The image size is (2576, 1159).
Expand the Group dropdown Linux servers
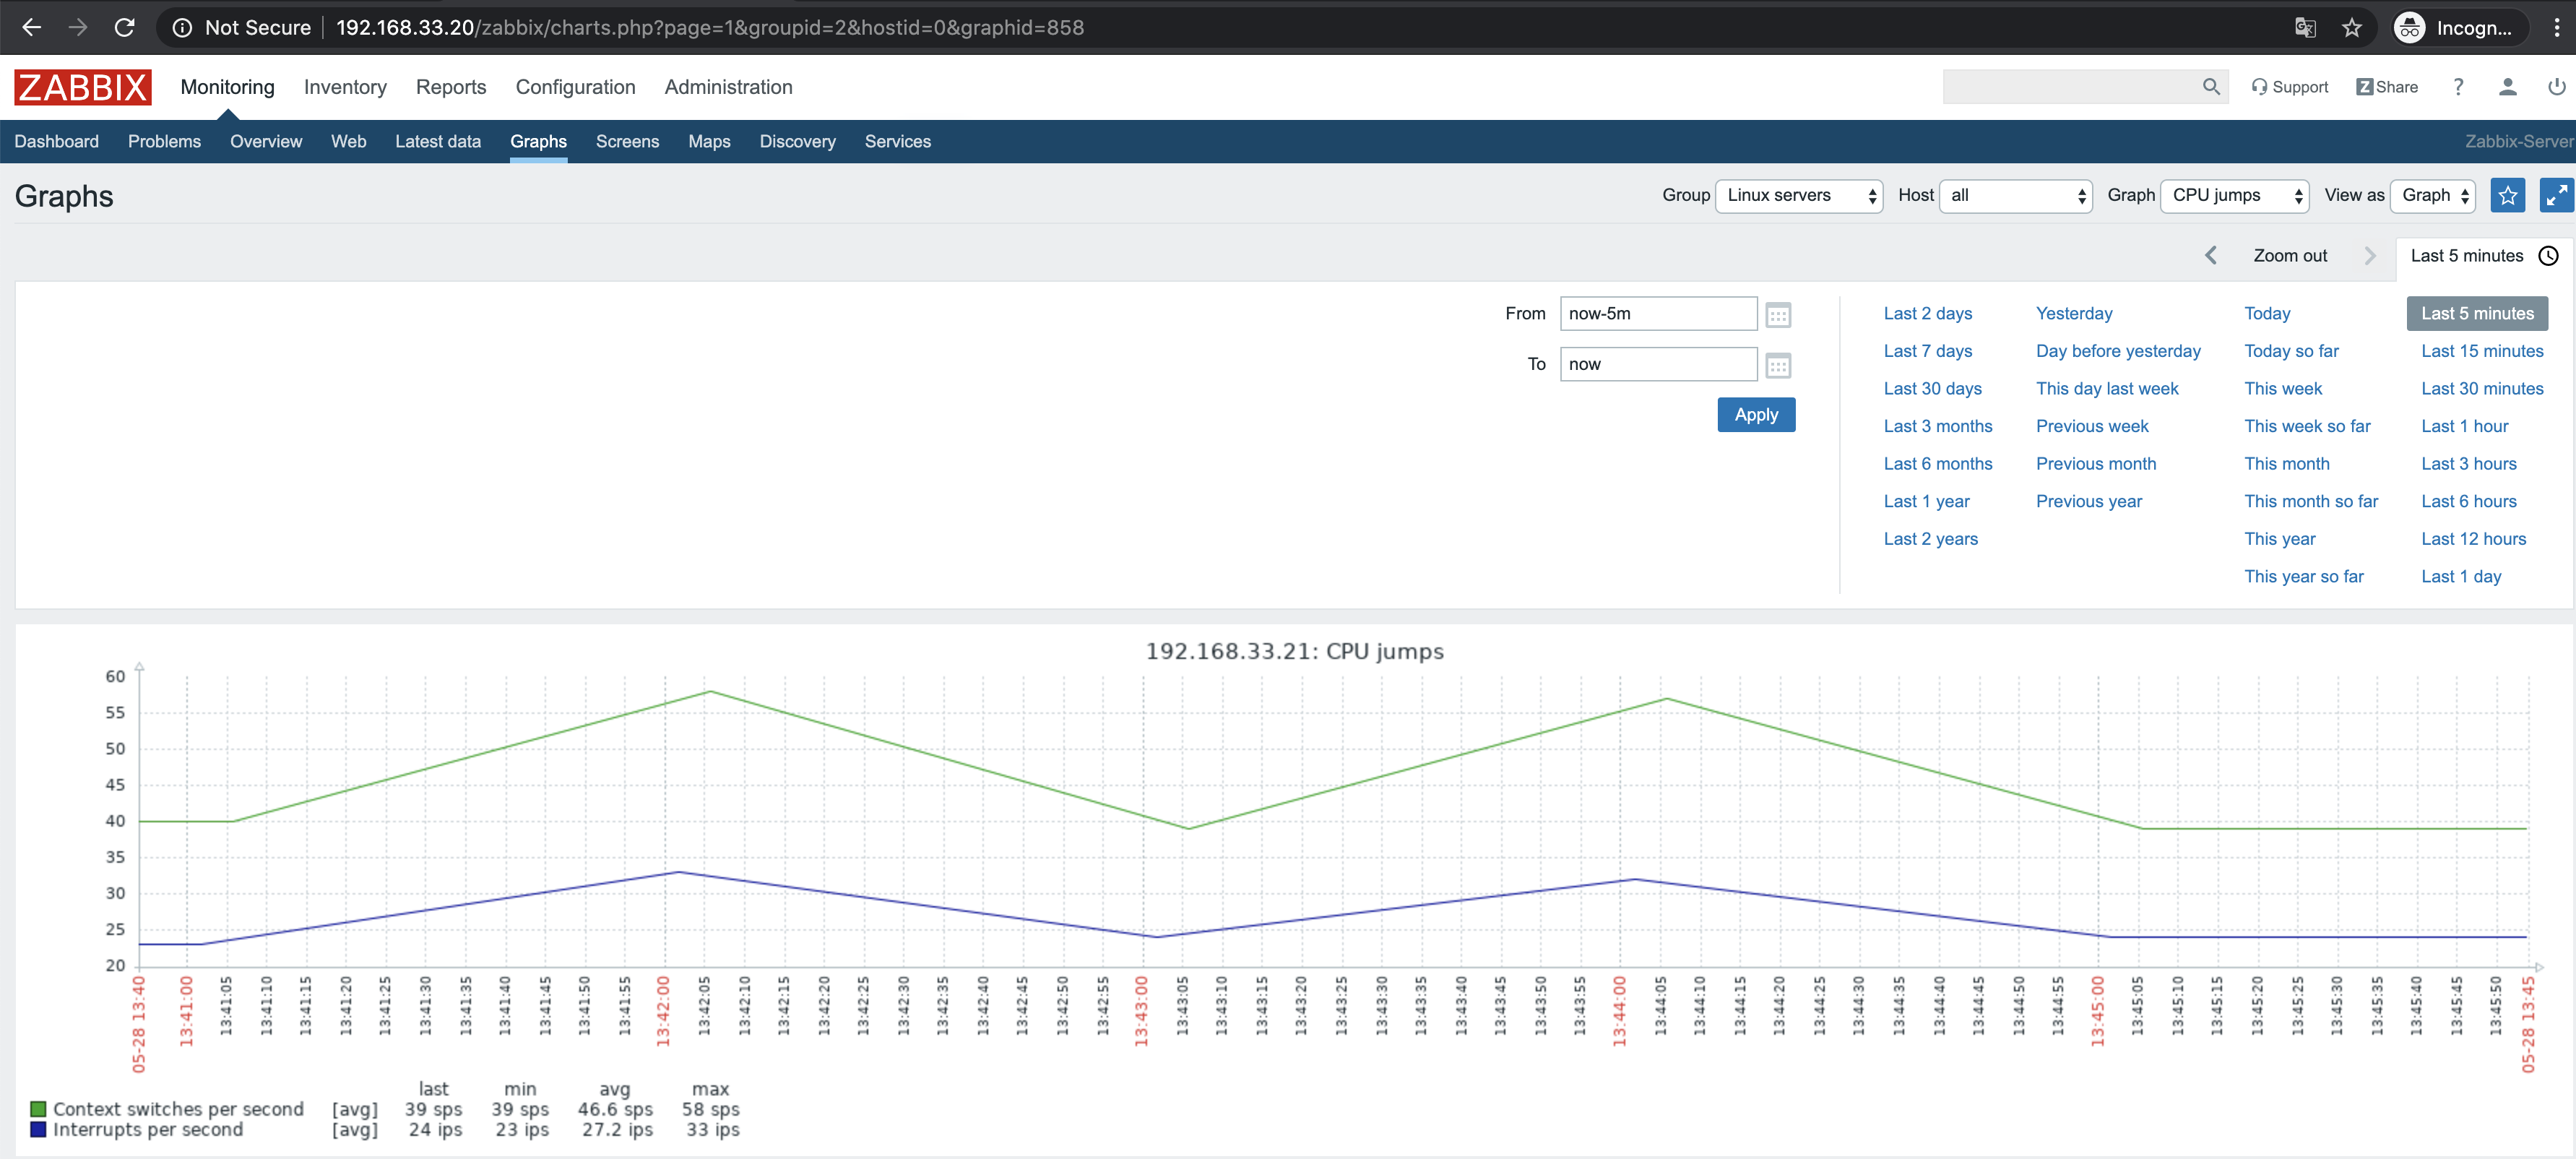pyautogui.click(x=1798, y=196)
